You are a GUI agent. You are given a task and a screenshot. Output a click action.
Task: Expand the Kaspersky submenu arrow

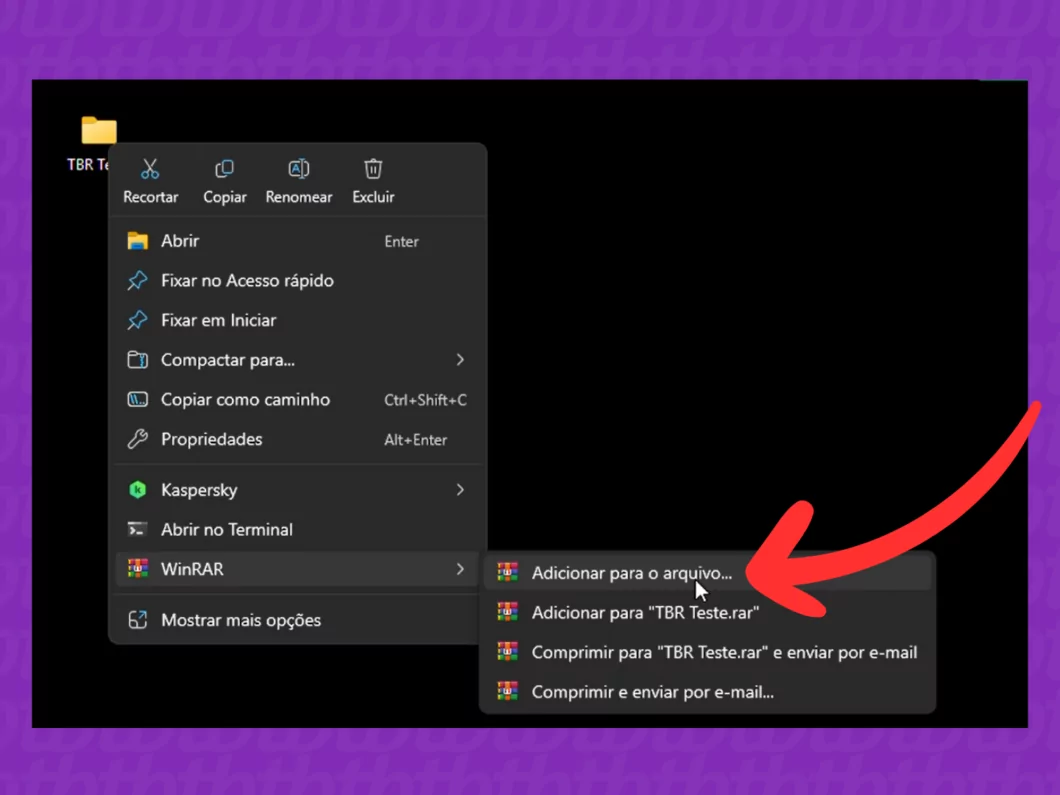(x=460, y=489)
